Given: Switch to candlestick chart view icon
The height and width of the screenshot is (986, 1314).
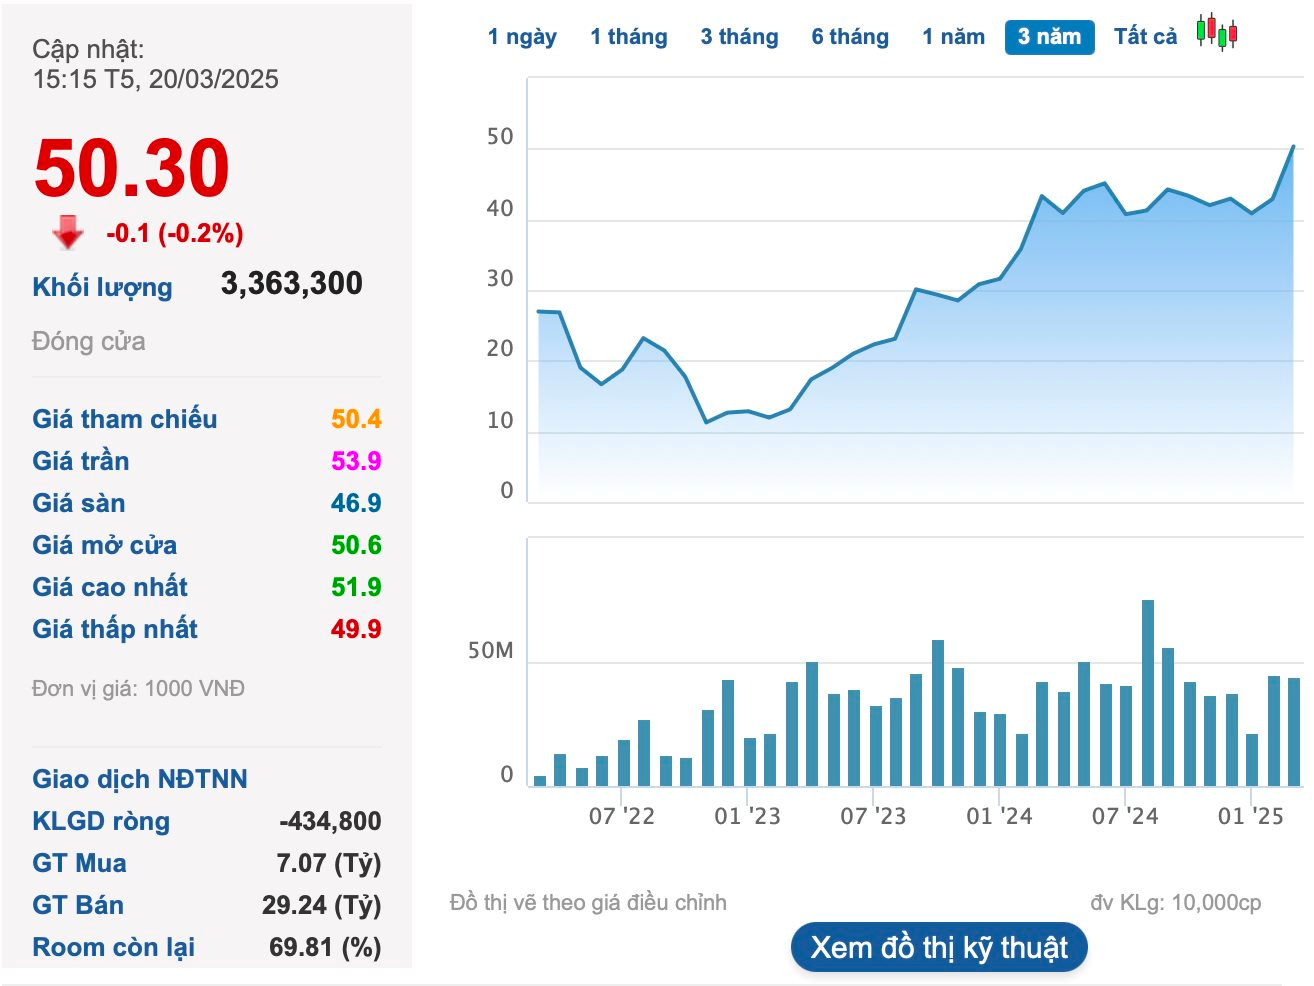Looking at the screenshot, I should click(1217, 33).
